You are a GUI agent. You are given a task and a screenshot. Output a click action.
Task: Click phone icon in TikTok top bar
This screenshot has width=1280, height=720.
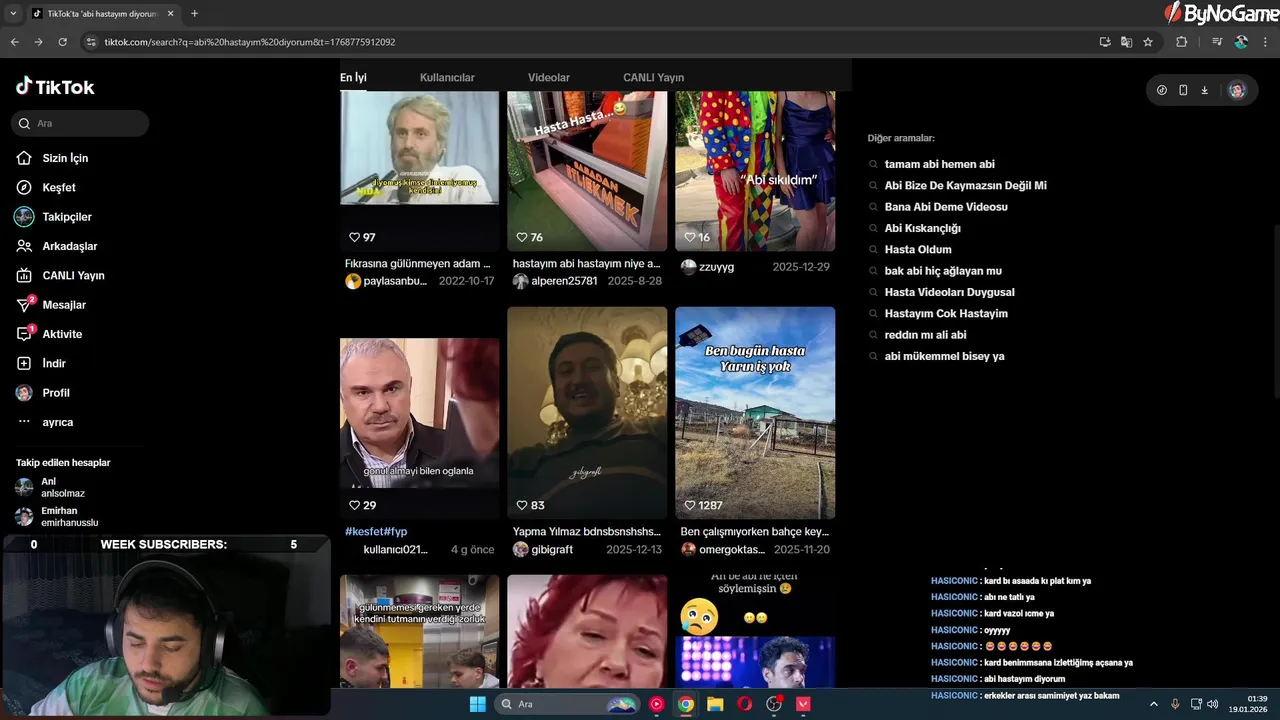pos(1183,90)
